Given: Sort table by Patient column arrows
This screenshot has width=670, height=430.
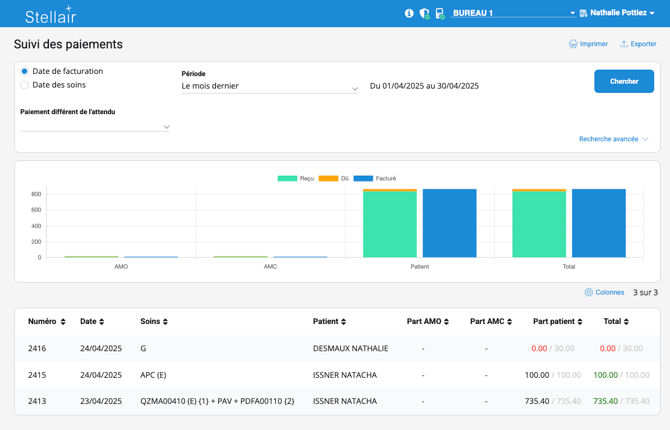Looking at the screenshot, I should [344, 322].
